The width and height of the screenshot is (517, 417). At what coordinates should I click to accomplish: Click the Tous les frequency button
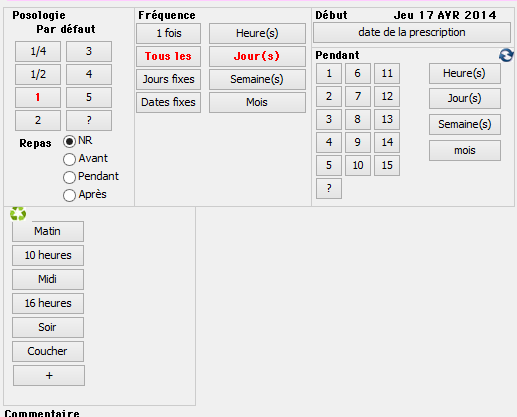[x=168, y=56]
